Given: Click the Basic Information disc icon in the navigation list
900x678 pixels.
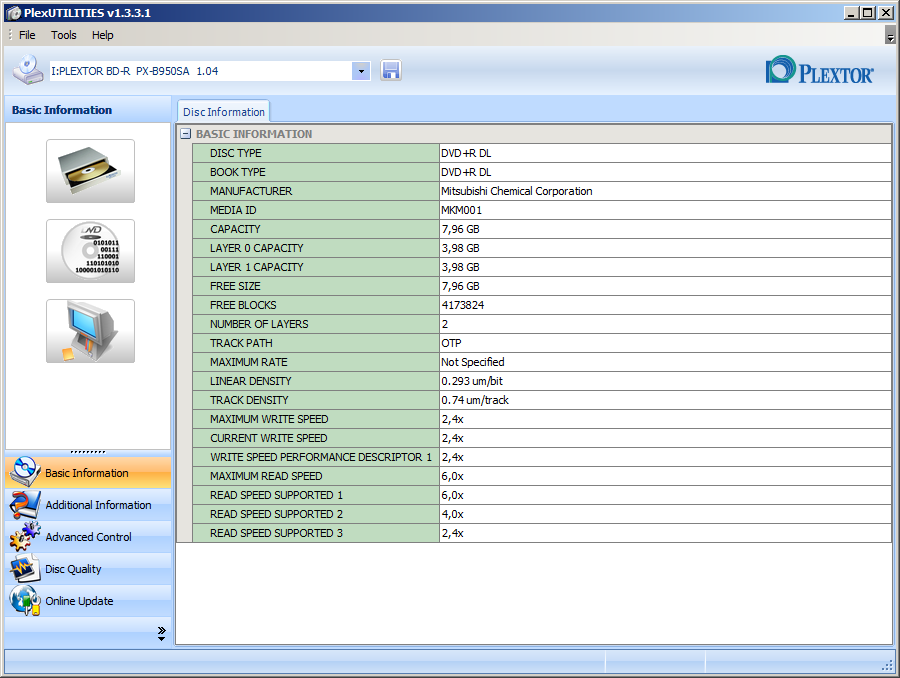Looking at the screenshot, I should pyautogui.click(x=25, y=472).
